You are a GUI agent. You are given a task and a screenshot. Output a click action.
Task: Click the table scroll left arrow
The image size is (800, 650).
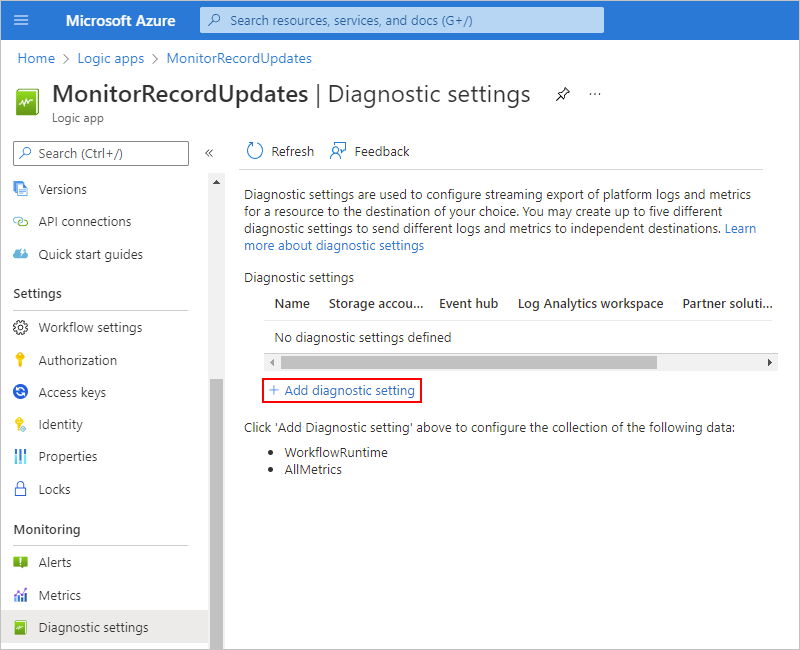click(272, 362)
